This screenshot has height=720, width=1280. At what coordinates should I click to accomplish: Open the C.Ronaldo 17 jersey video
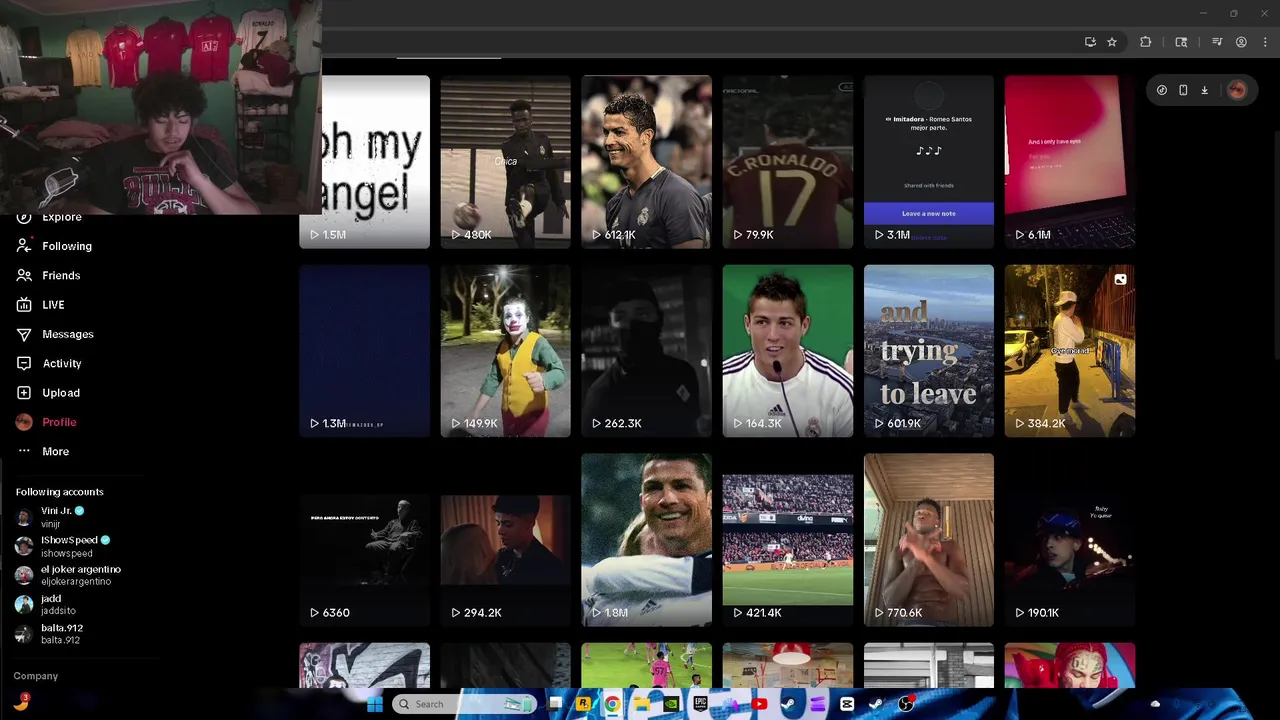pos(788,161)
